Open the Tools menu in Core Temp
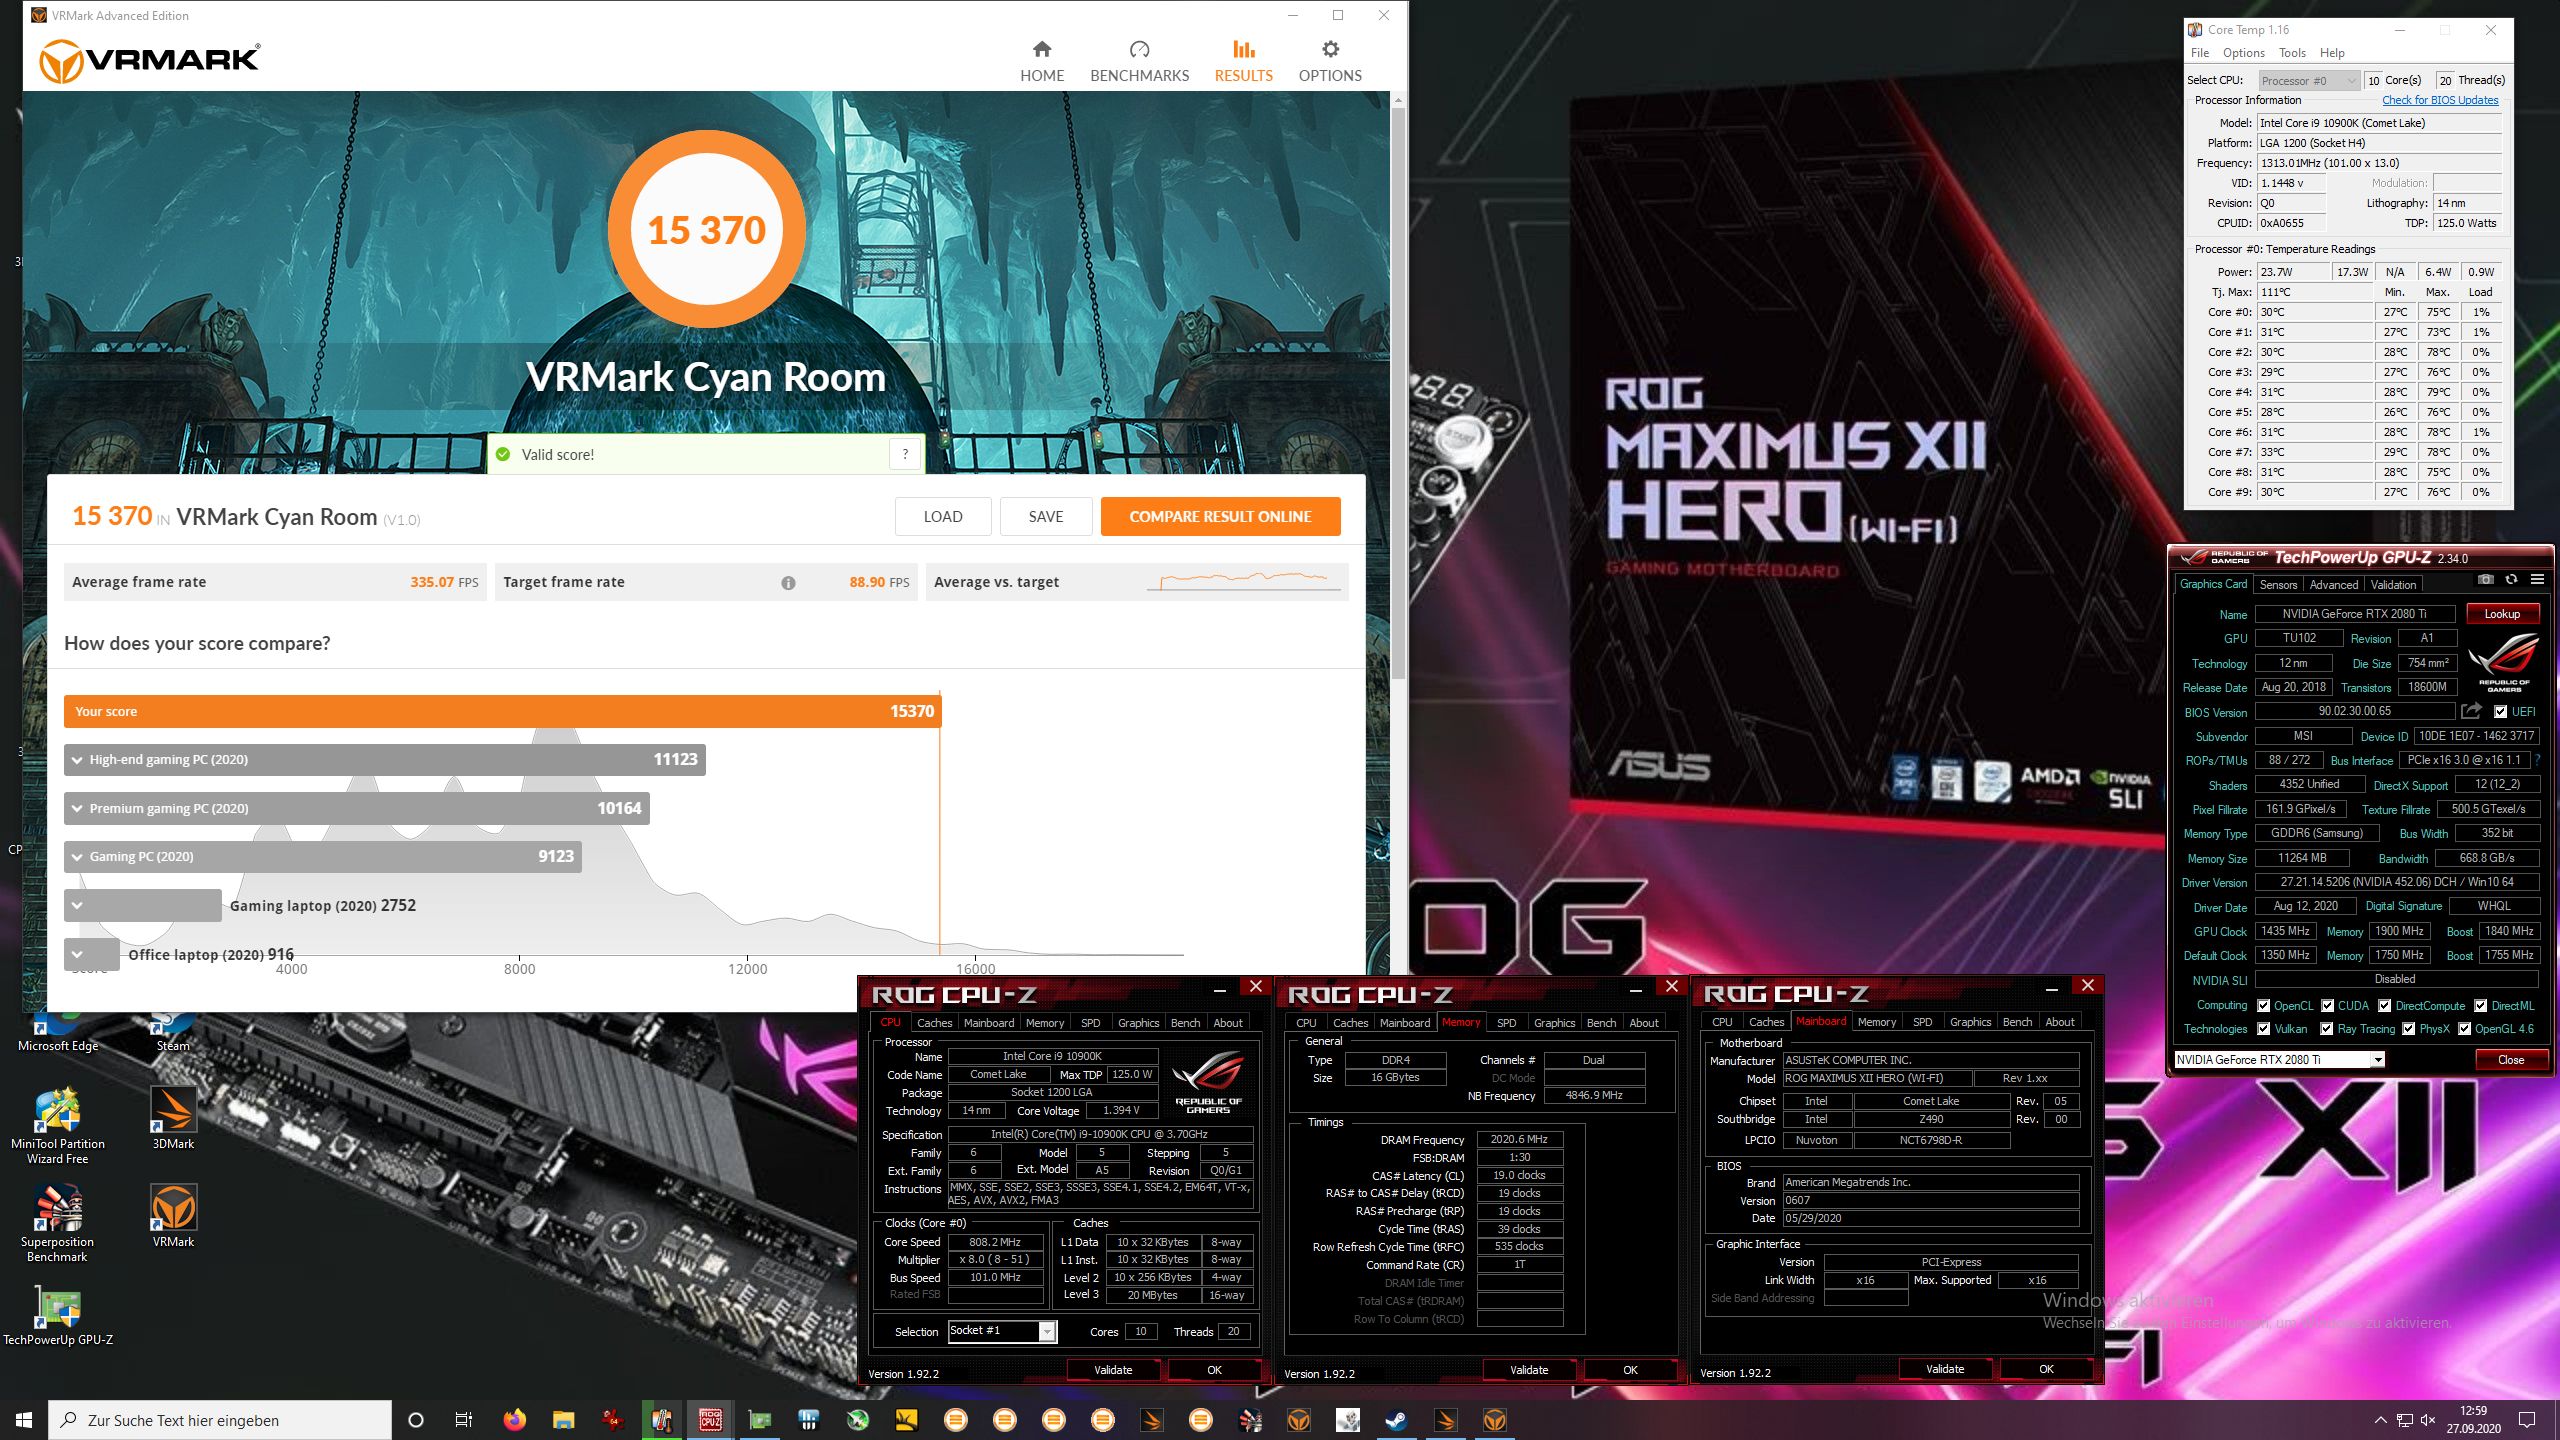 [2292, 53]
